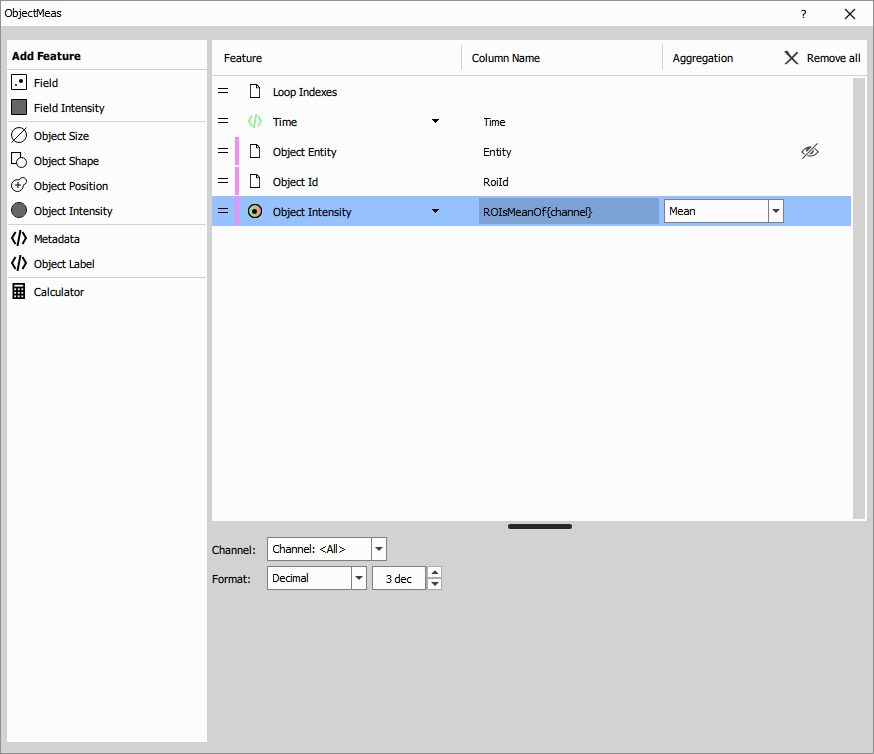This screenshot has height=754, width=874.
Task: Click the panel splitter handle
Action: pos(539,526)
